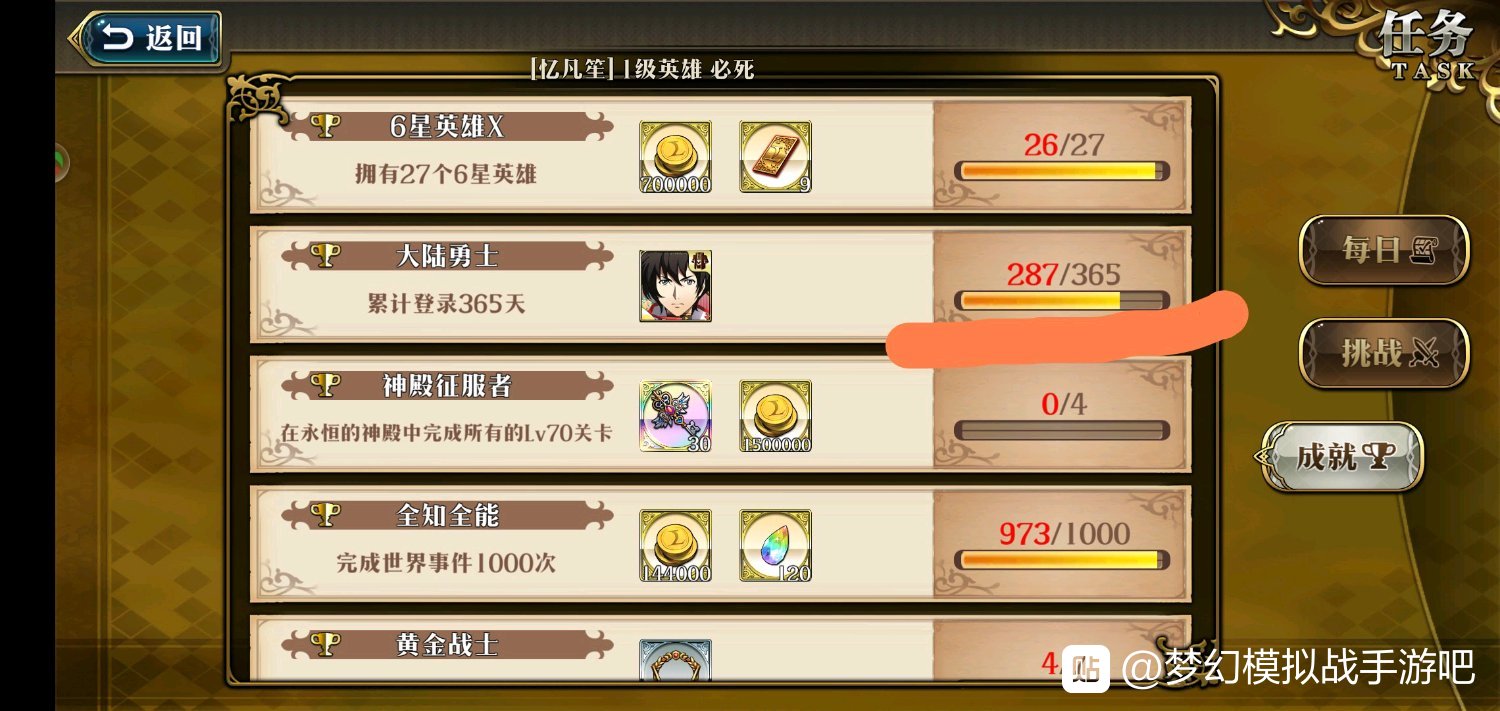
Task: Open the 大陆勇士 achievement entry title
Action: point(447,256)
